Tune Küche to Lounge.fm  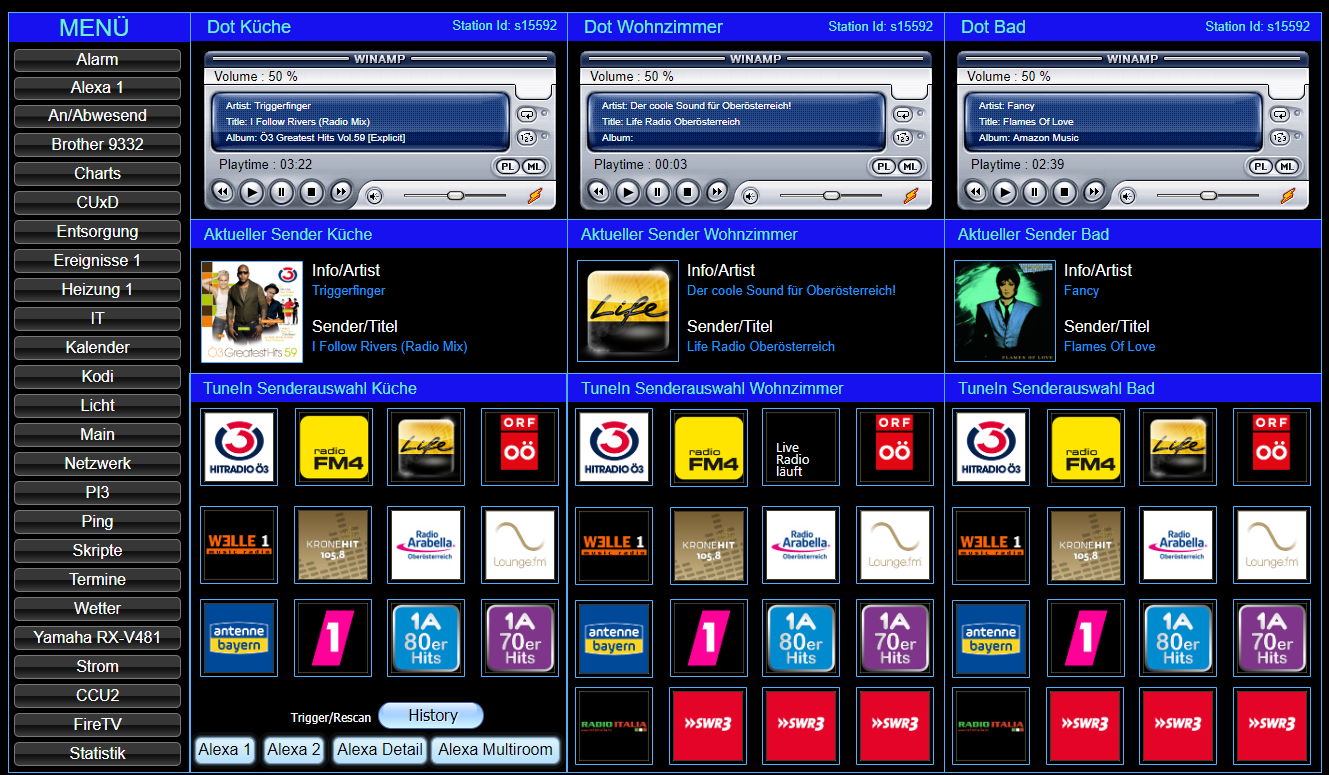[520, 545]
